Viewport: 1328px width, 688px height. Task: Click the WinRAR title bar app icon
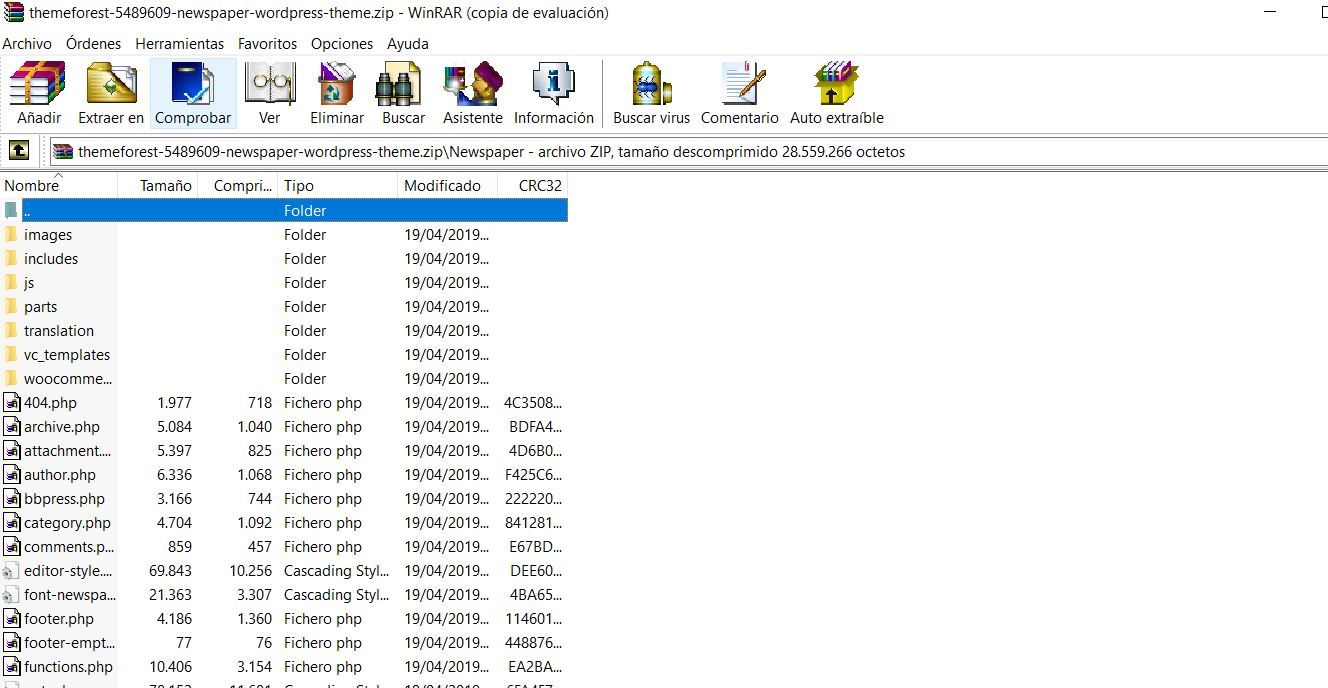point(12,13)
